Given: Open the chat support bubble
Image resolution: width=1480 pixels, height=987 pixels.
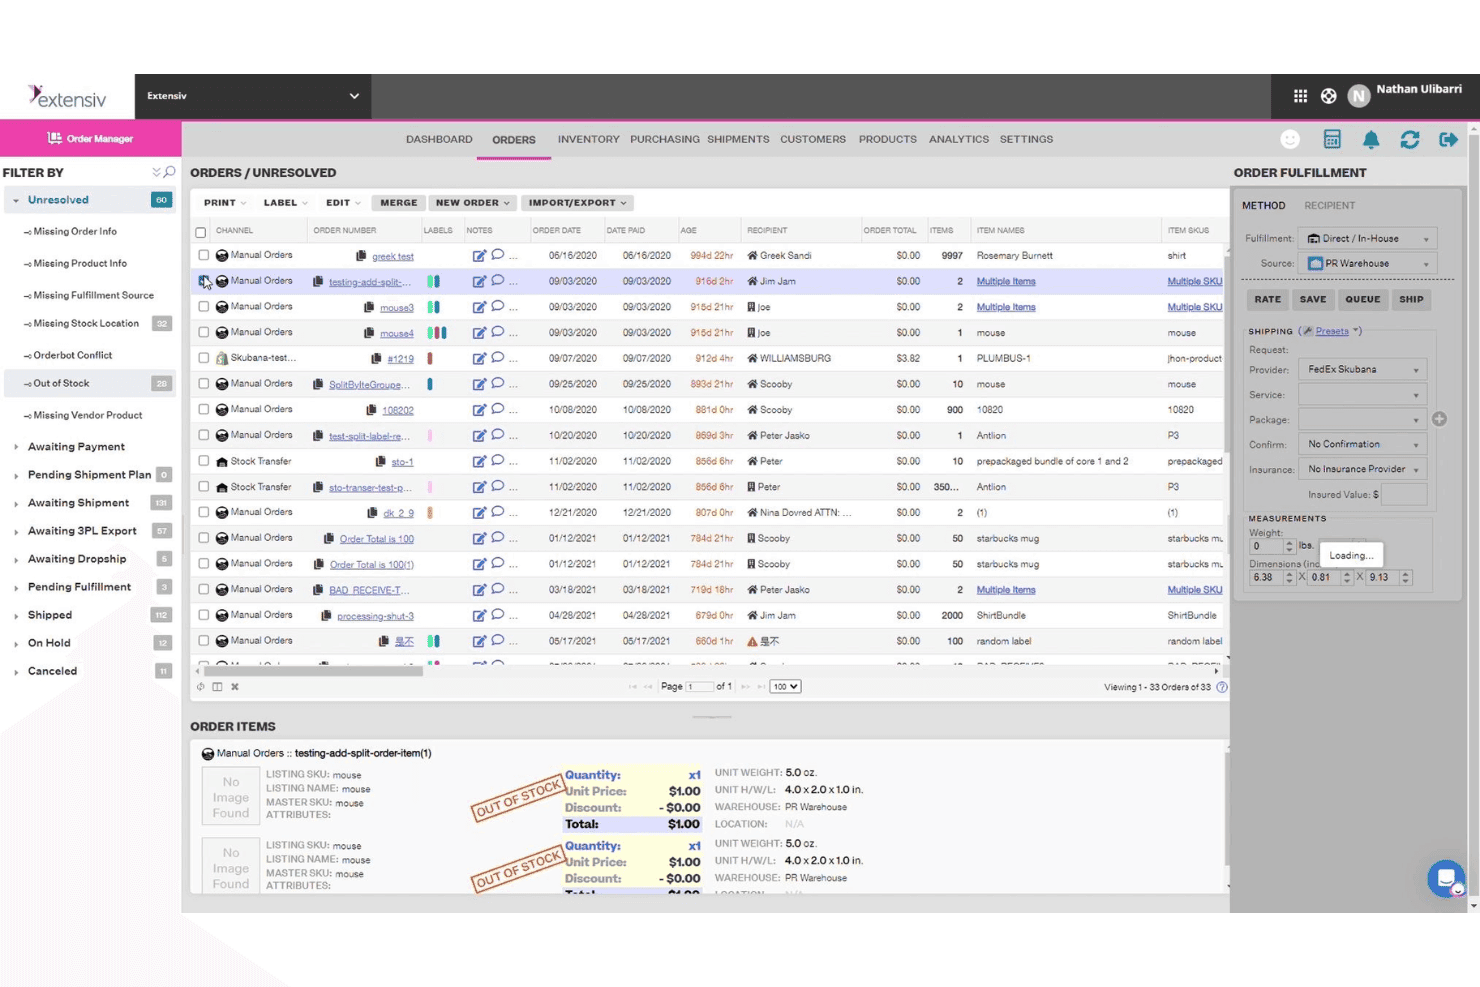Looking at the screenshot, I should click(x=1446, y=879).
